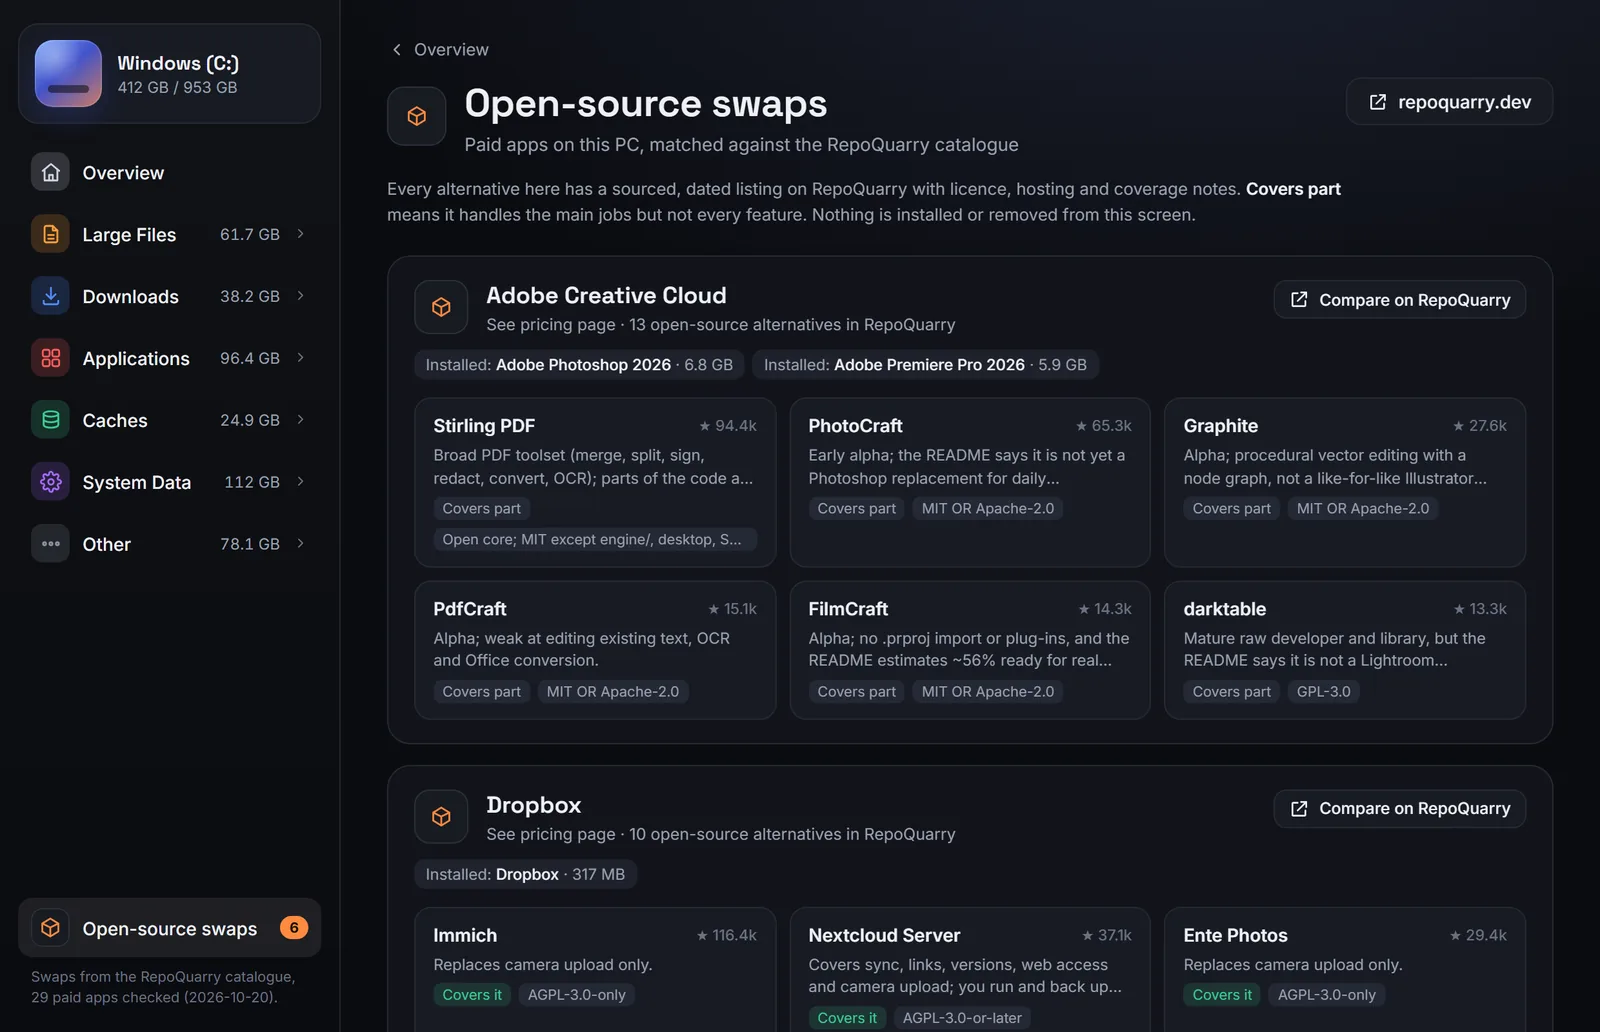
Task: Open the Large Files section
Action: pos(169,234)
